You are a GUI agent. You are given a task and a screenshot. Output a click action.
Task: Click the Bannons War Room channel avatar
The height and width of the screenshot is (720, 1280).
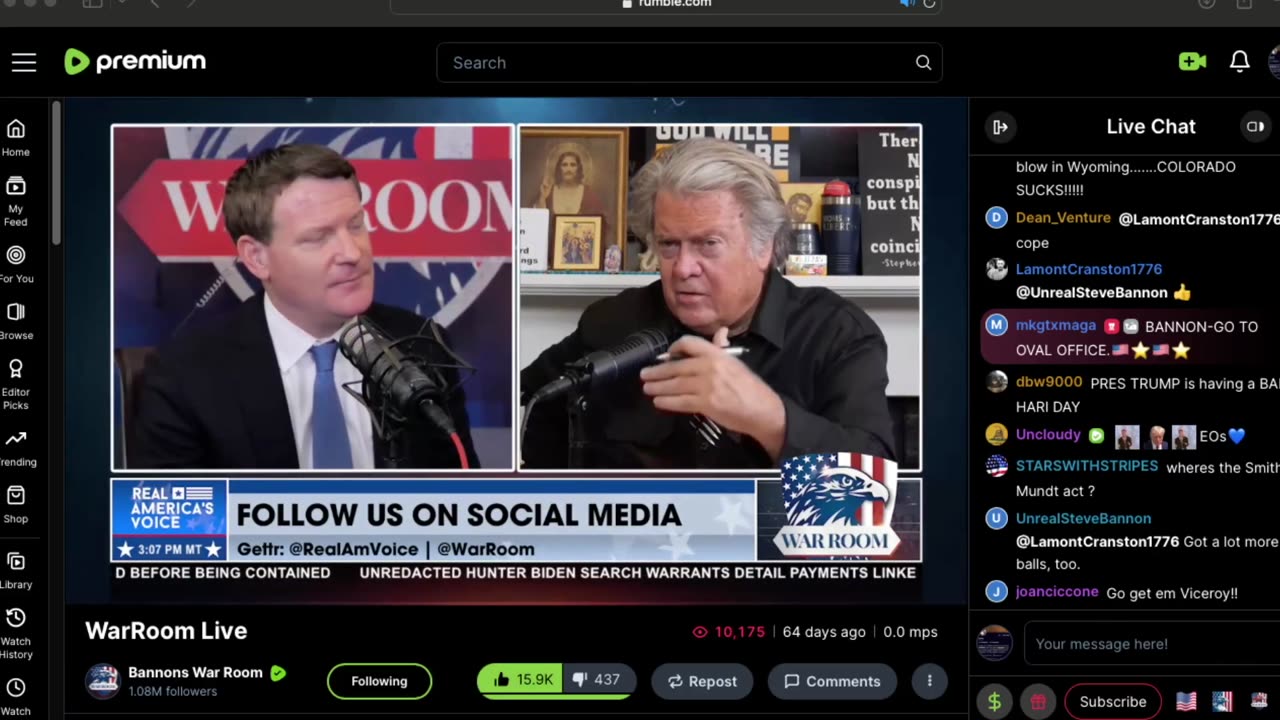(102, 681)
